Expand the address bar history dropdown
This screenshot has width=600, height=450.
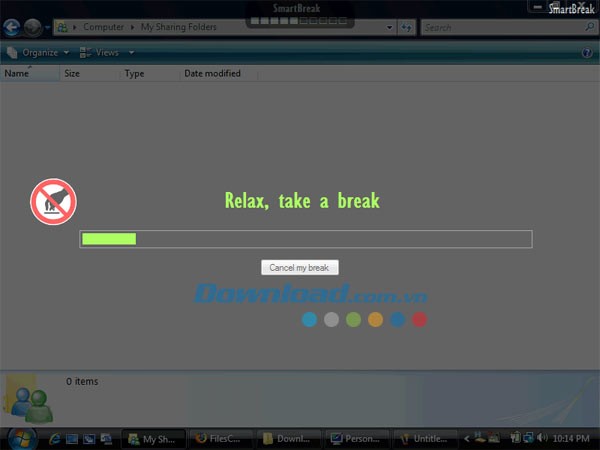[389, 28]
